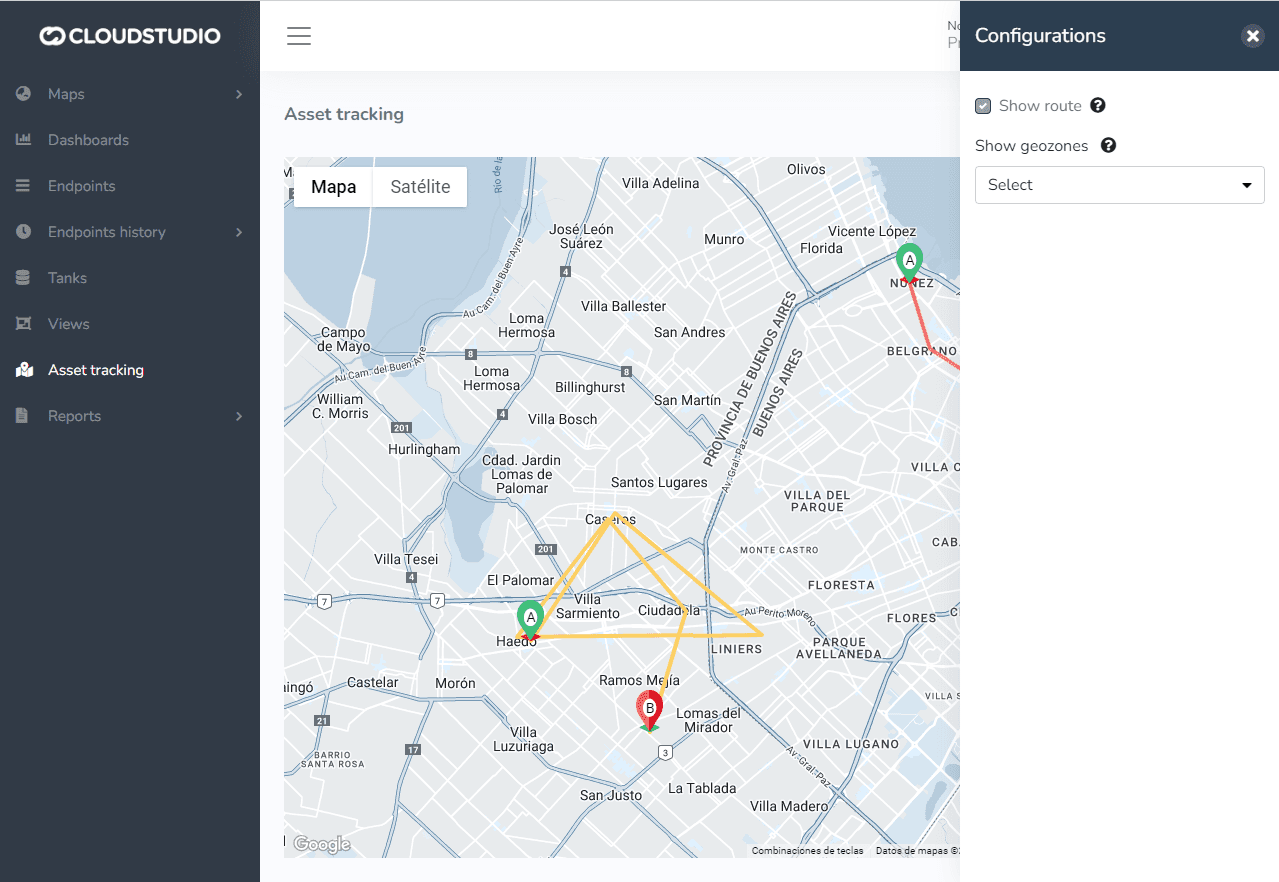Click green marker A near Nuñez
The image size is (1279, 882).
[909, 262]
